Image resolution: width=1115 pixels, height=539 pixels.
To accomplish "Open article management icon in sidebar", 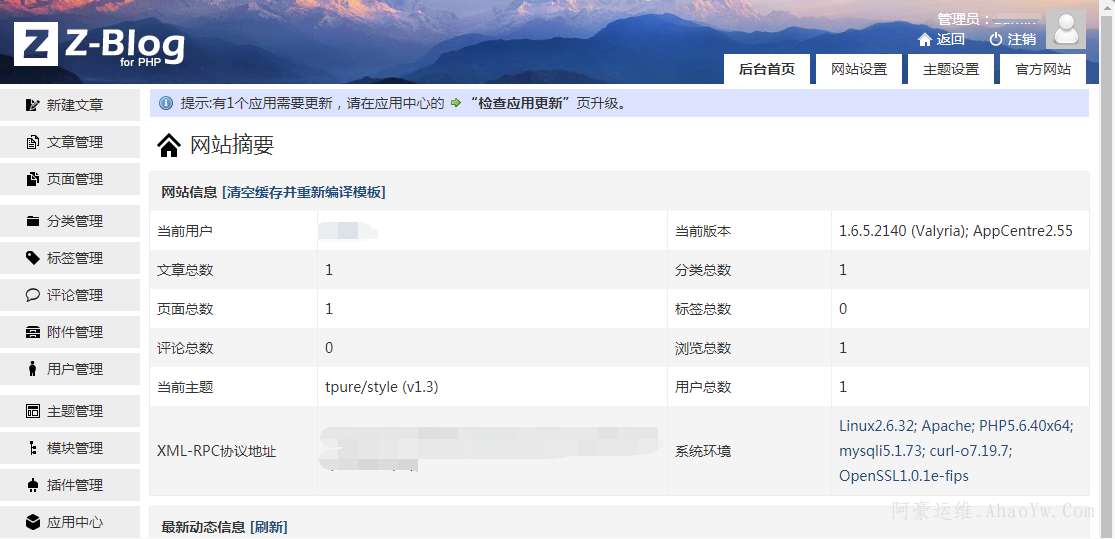I will pyautogui.click(x=33, y=142).
